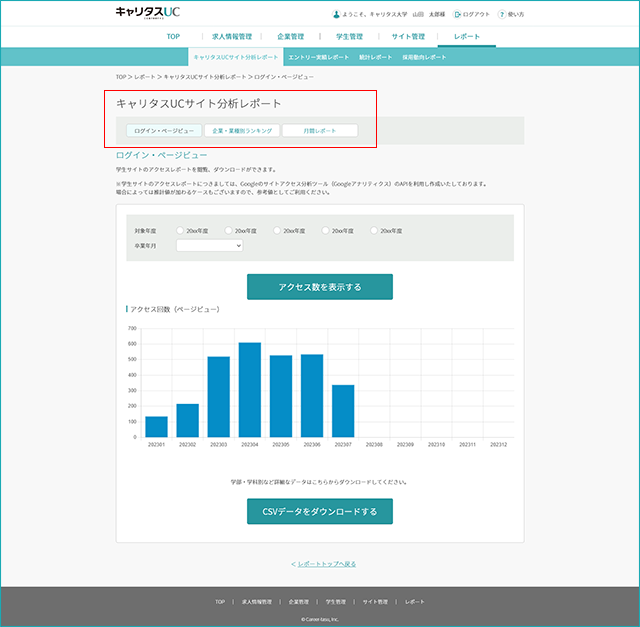Click レポート in the breadcrumb trail
The height and width of the screenshot is (627, 640).
(145, 77)
